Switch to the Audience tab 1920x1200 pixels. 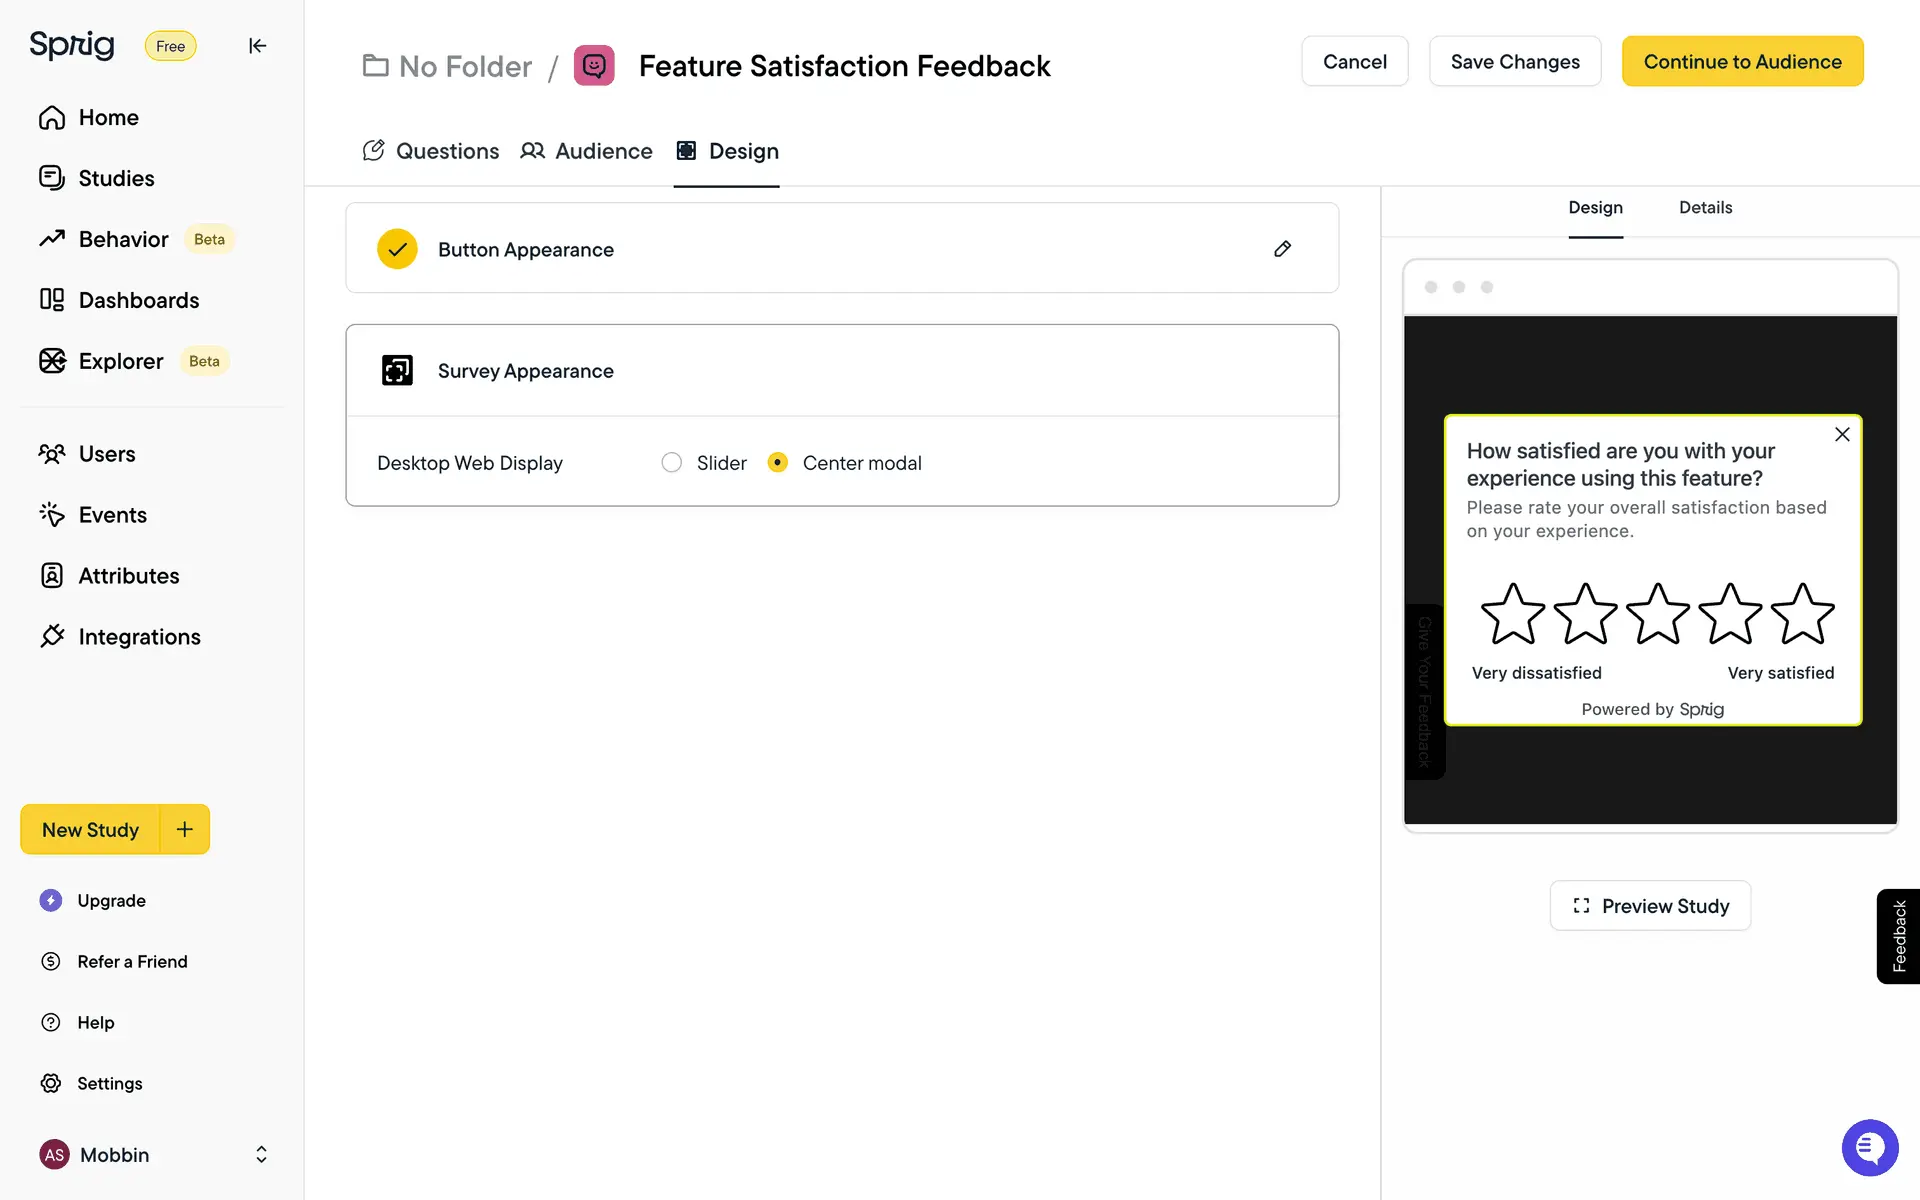(587, 151)
